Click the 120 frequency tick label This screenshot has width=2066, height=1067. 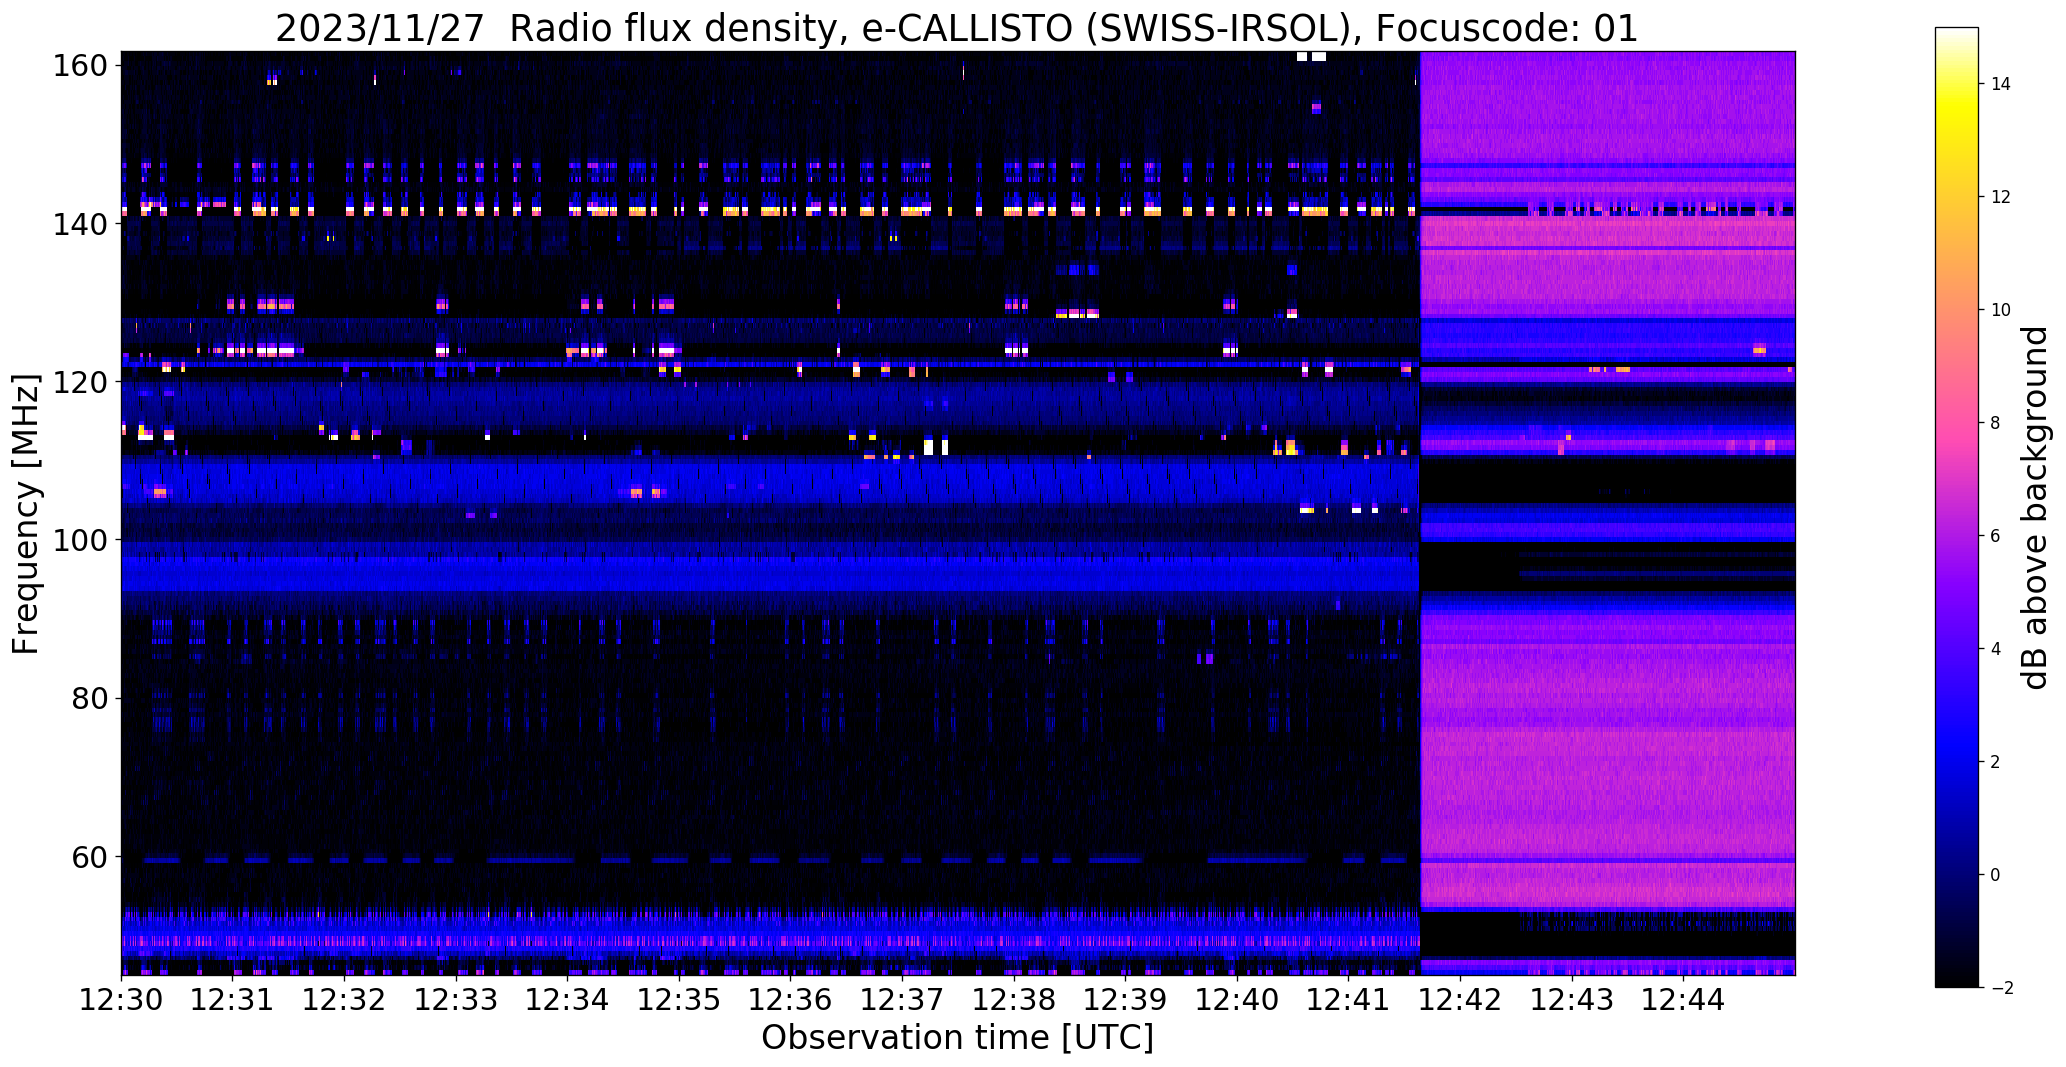79,382
